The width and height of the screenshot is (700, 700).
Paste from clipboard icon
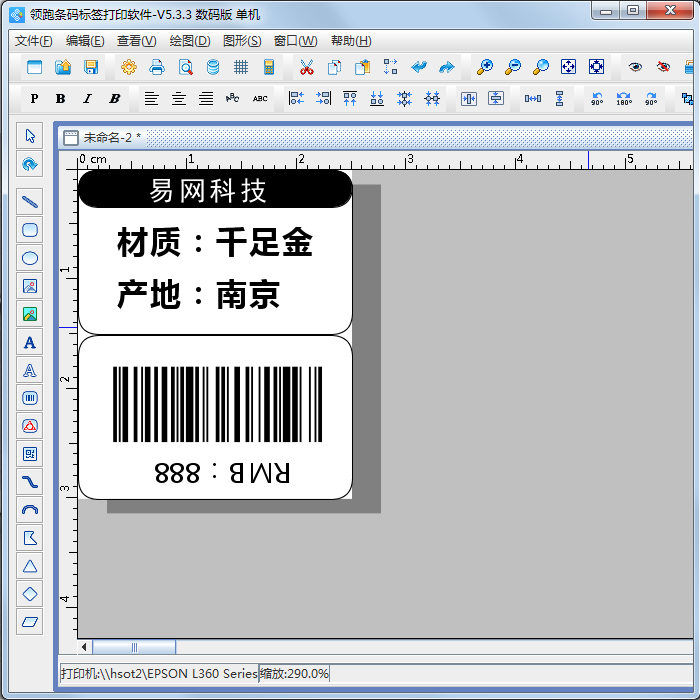click(362, 67)
